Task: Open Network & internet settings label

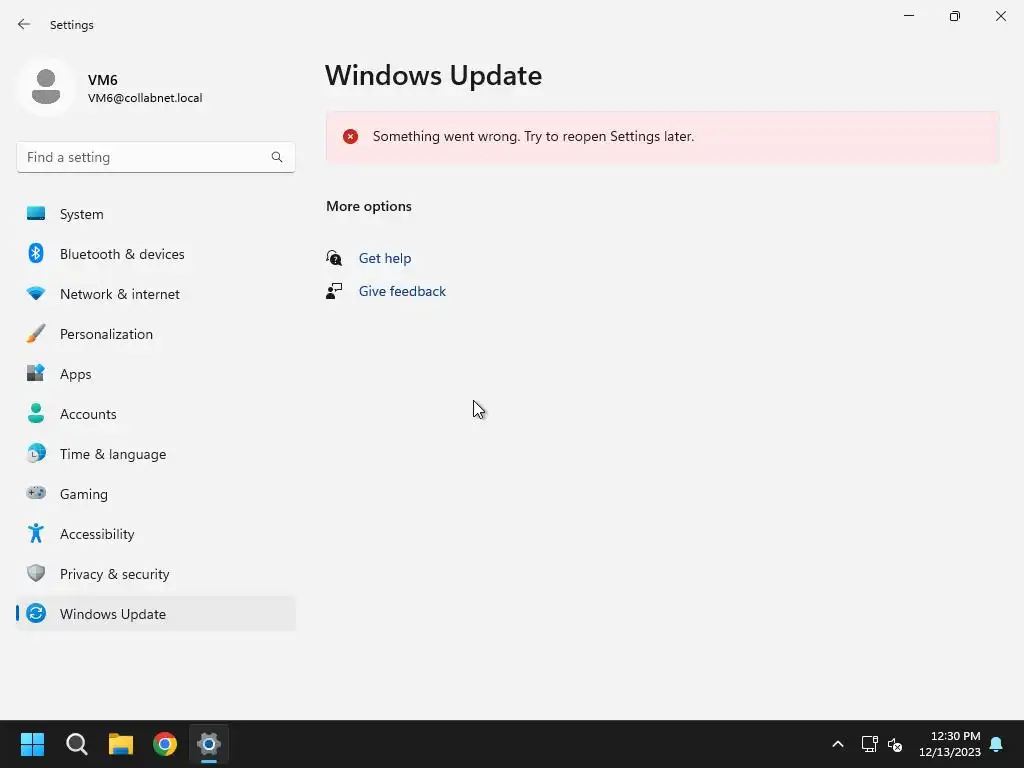Action: (x=120, y=295)
